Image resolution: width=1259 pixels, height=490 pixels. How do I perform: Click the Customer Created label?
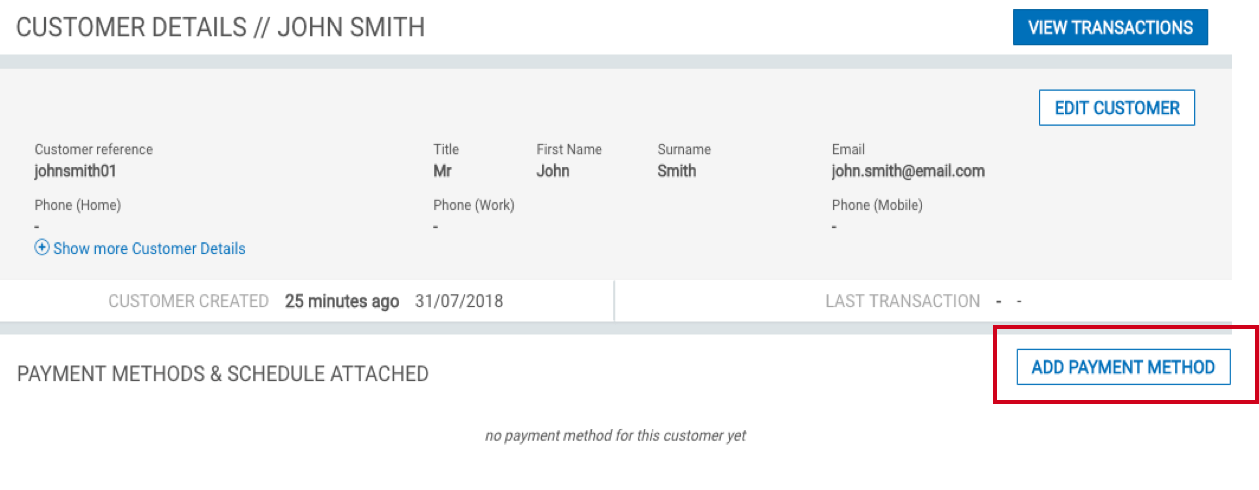tap(189, 301)
